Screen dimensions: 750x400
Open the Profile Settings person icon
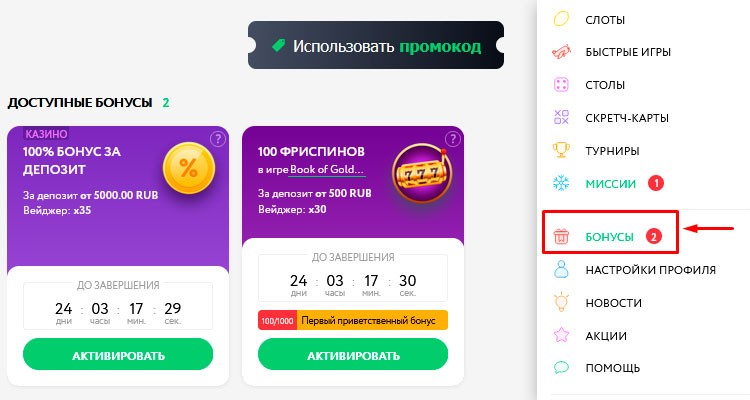[562, 269]
